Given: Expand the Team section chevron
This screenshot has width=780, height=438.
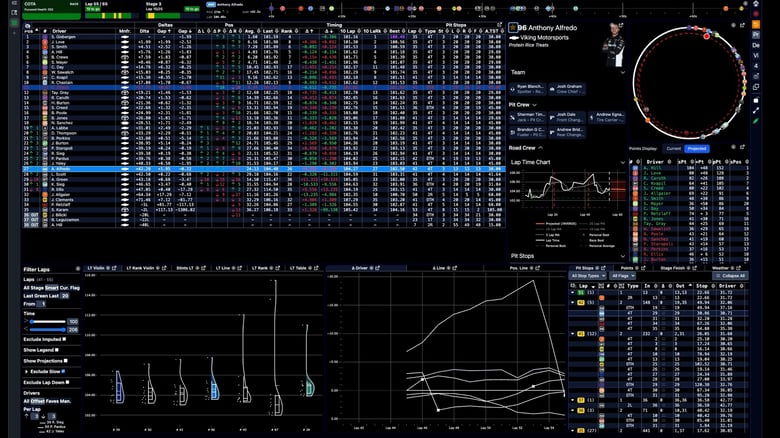Looking at the screenshot, I should click(x=622, y=72).
